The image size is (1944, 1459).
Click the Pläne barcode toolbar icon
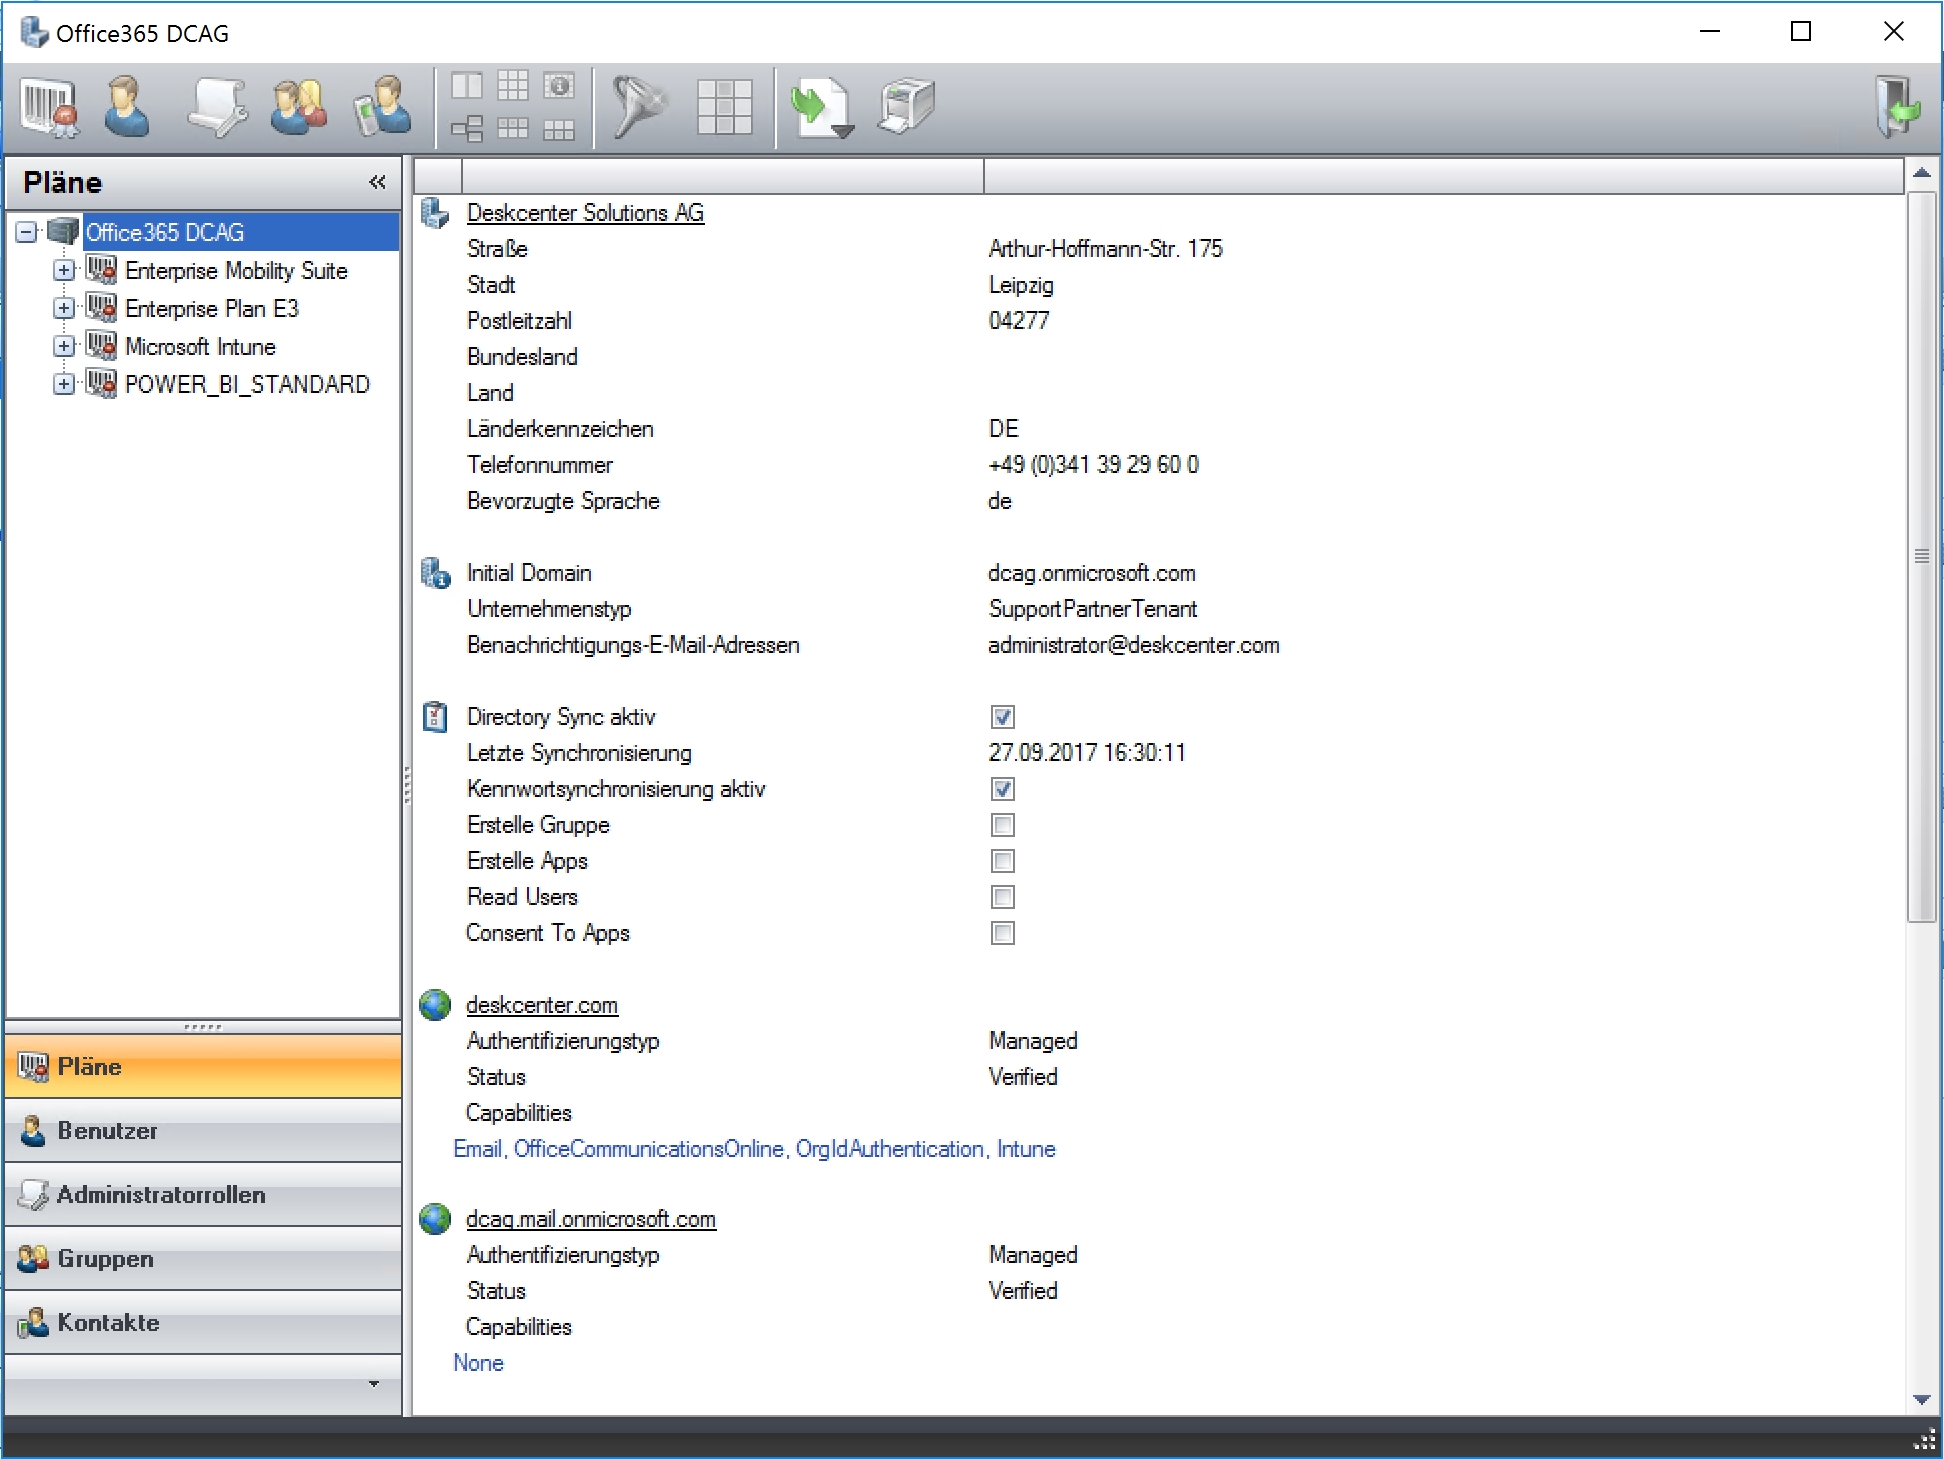(48, 107)
